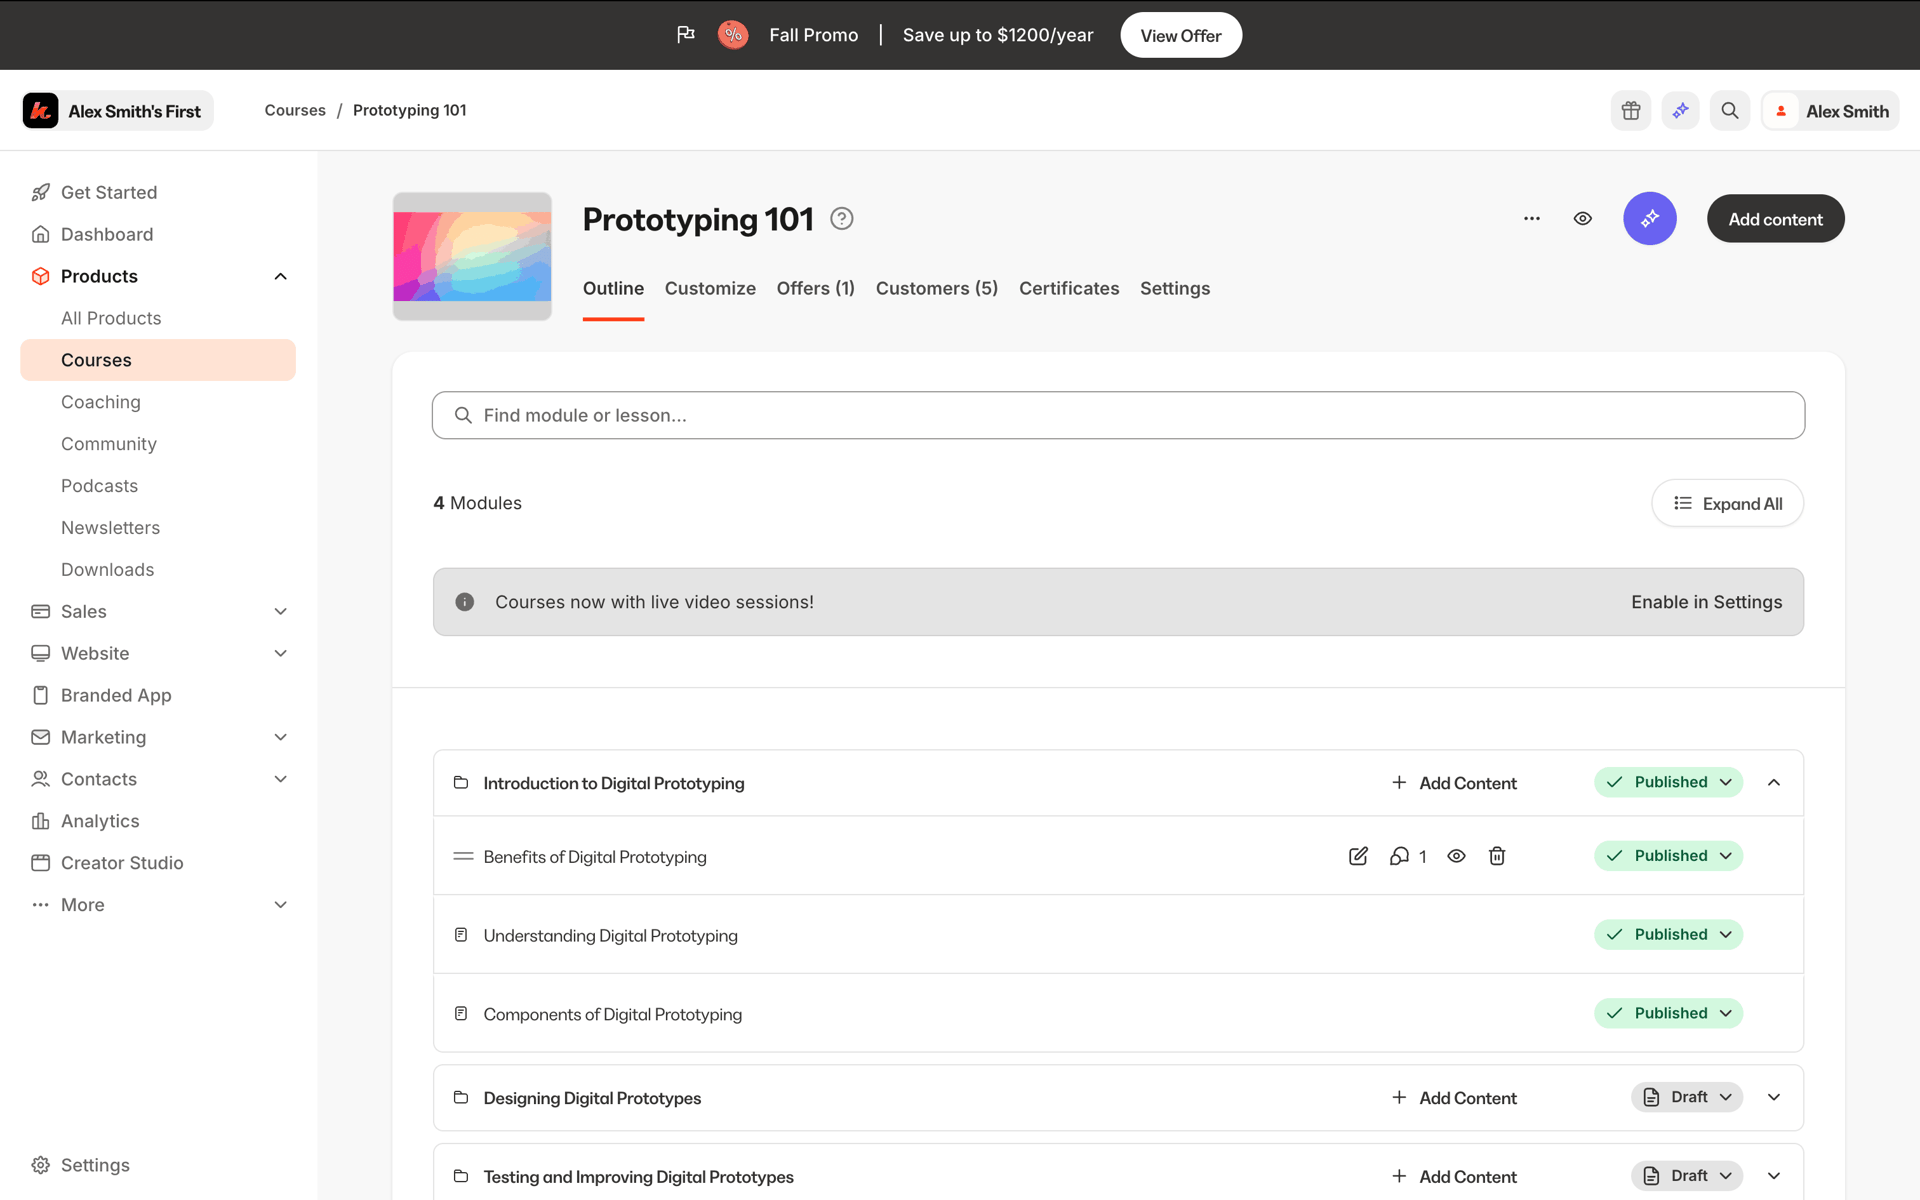Open the Alex Smith account menu
This screenshot has height=1200, width=1920.
pos(1830,111)
